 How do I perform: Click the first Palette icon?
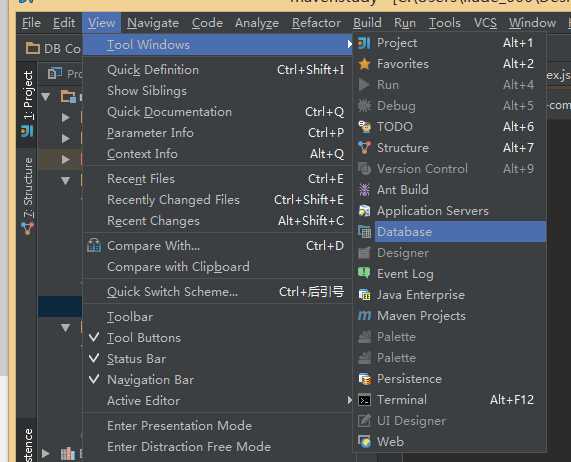[364, 337]
